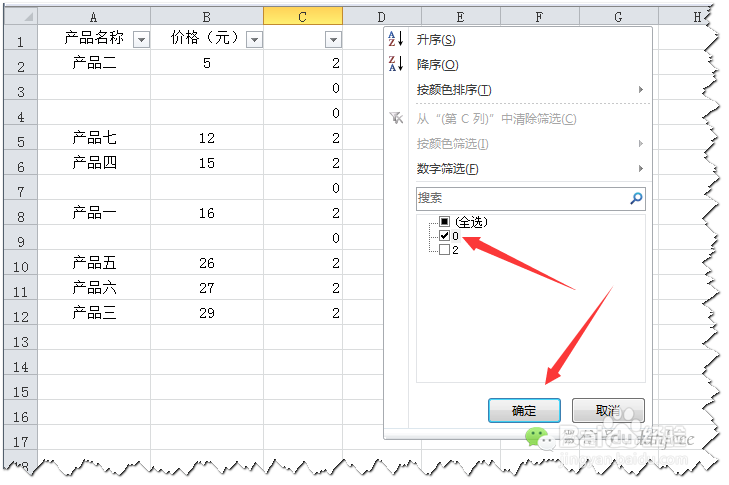Expand the 按颜色排序 submenu
The image size is (729, 485).
[641, 89]
